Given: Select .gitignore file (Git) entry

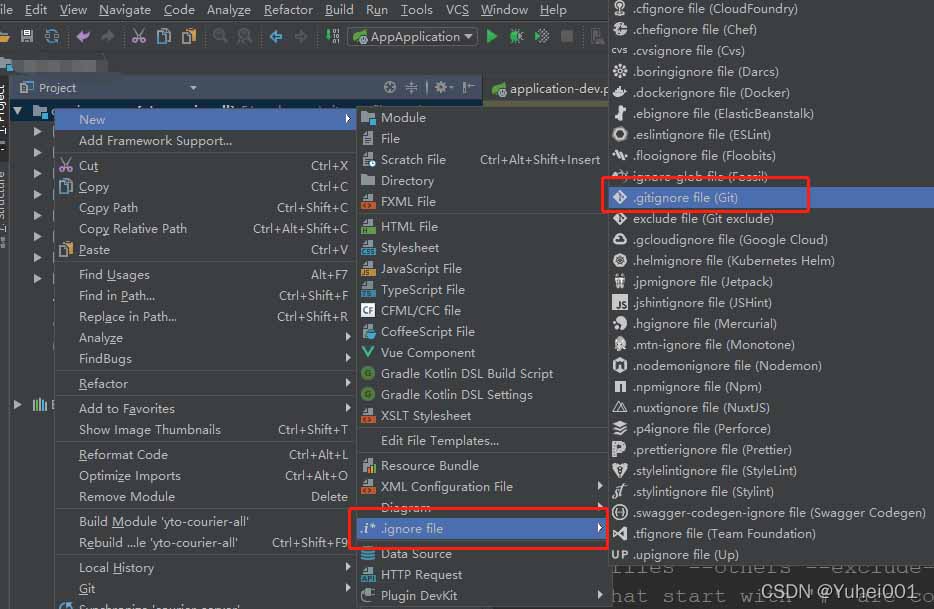Looking at the screenshot, I should 771,198.
